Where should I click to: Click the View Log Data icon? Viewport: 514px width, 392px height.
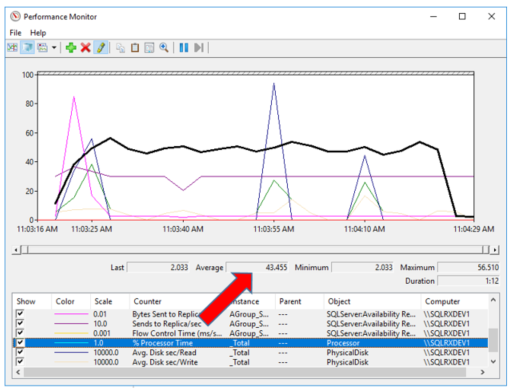coord(27,48)
